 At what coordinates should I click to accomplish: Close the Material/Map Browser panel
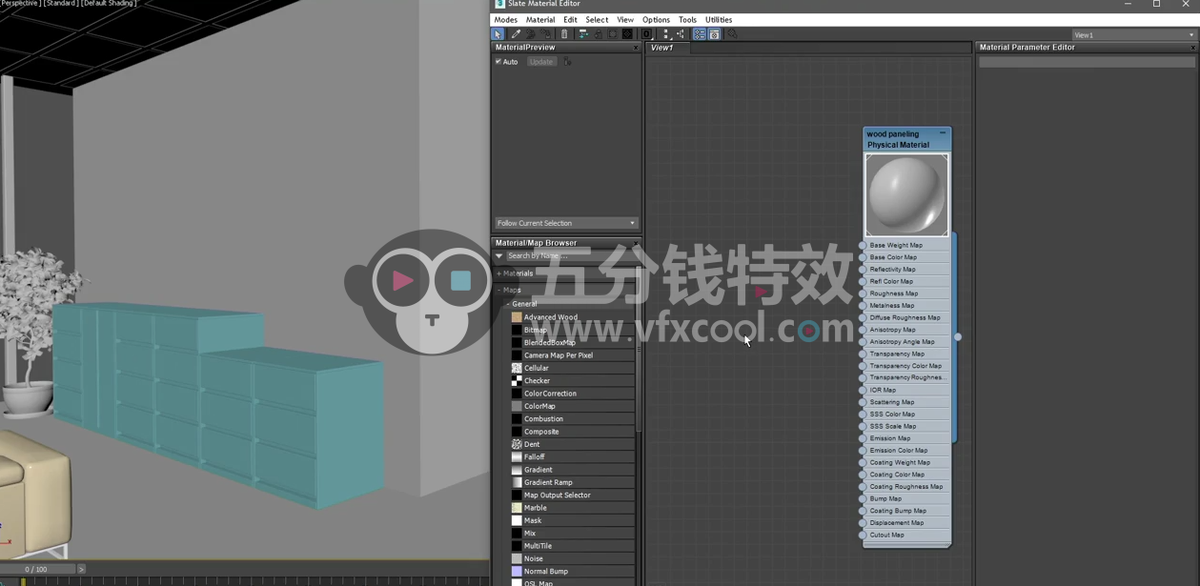pyautogui.click(x=636, y=243)
